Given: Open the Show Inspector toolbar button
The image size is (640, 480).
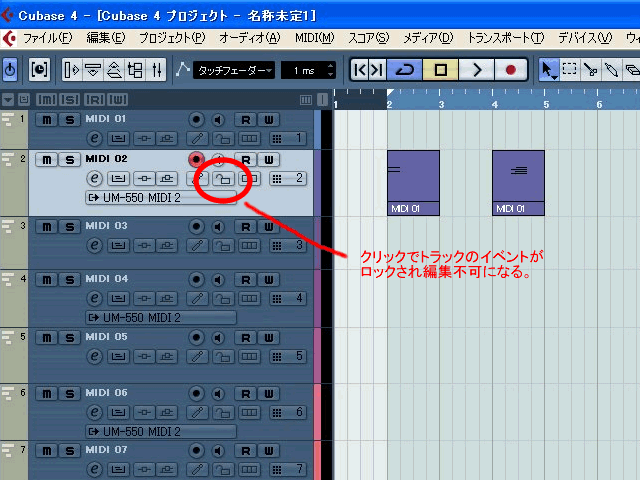Looking at the screenshot, I should tap(72, 70).
